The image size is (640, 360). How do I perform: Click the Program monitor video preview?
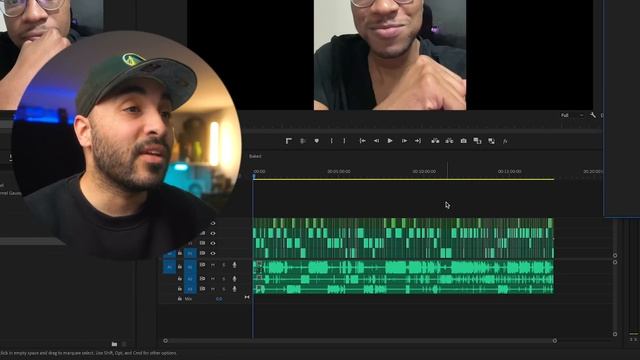pyautogui.click(x=390, y=55)
